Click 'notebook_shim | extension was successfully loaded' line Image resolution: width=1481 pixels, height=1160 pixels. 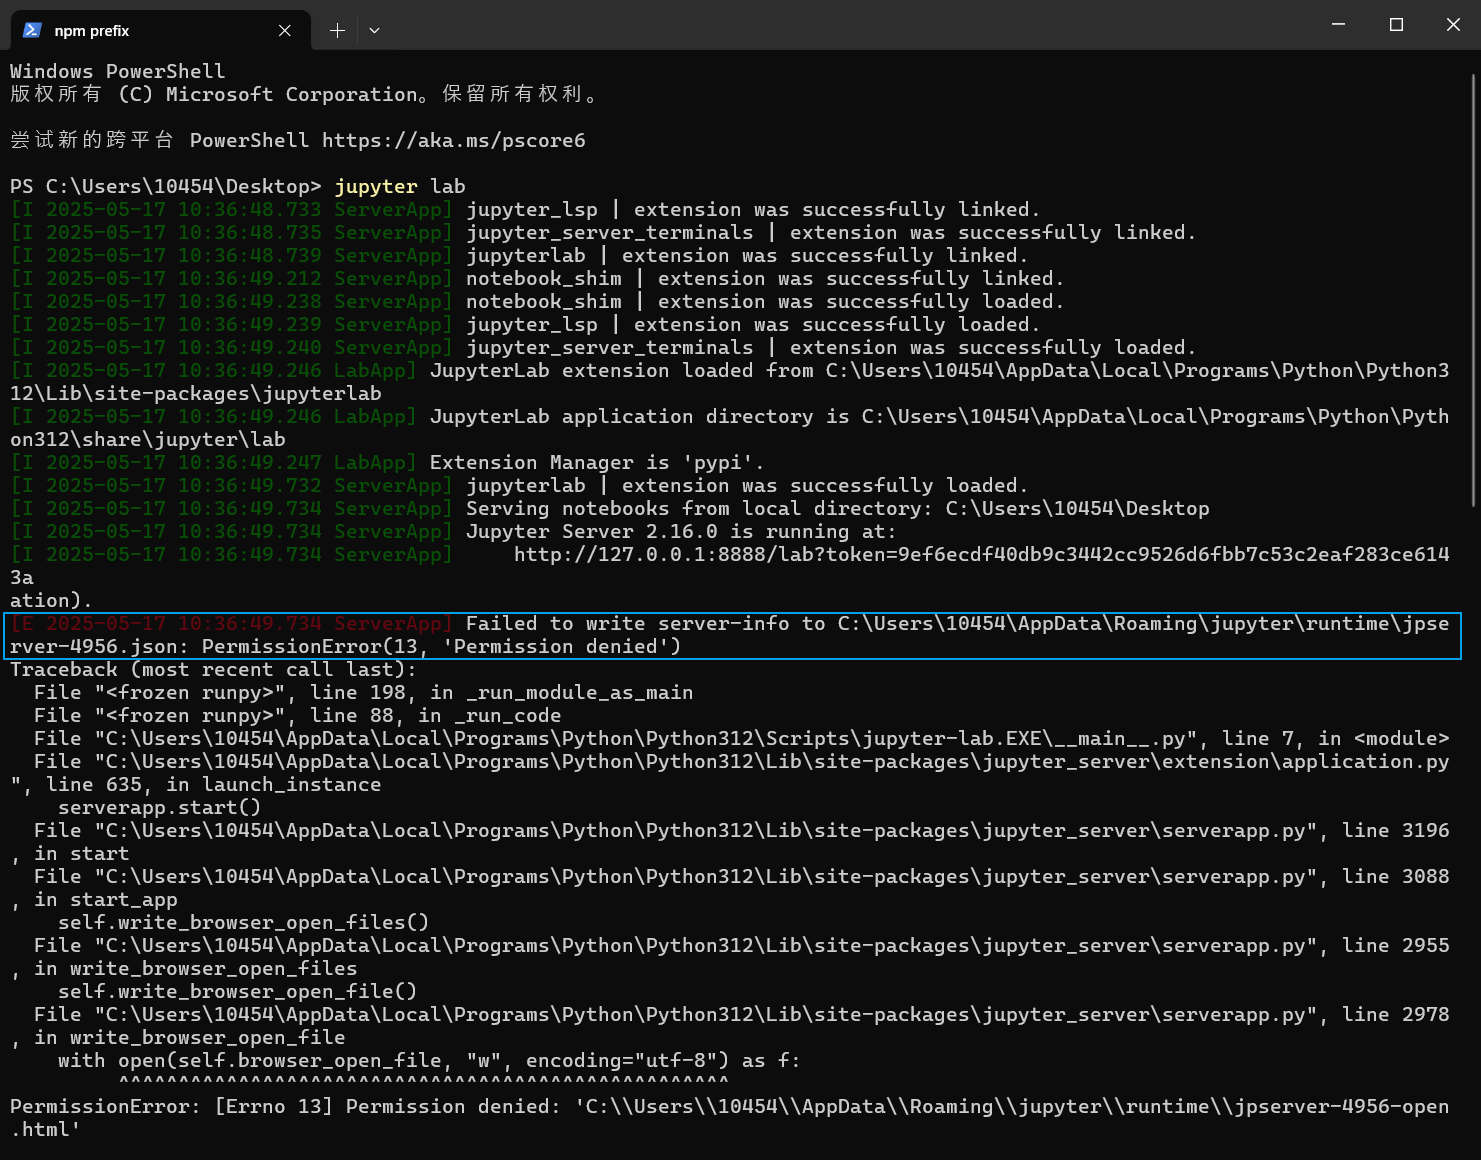click(x=537, y=301)
